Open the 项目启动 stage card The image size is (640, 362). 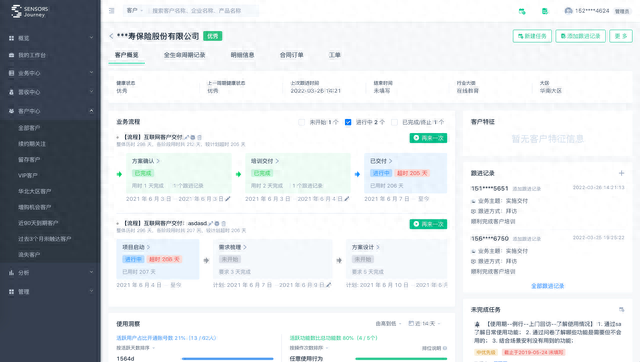coord(158,259)
